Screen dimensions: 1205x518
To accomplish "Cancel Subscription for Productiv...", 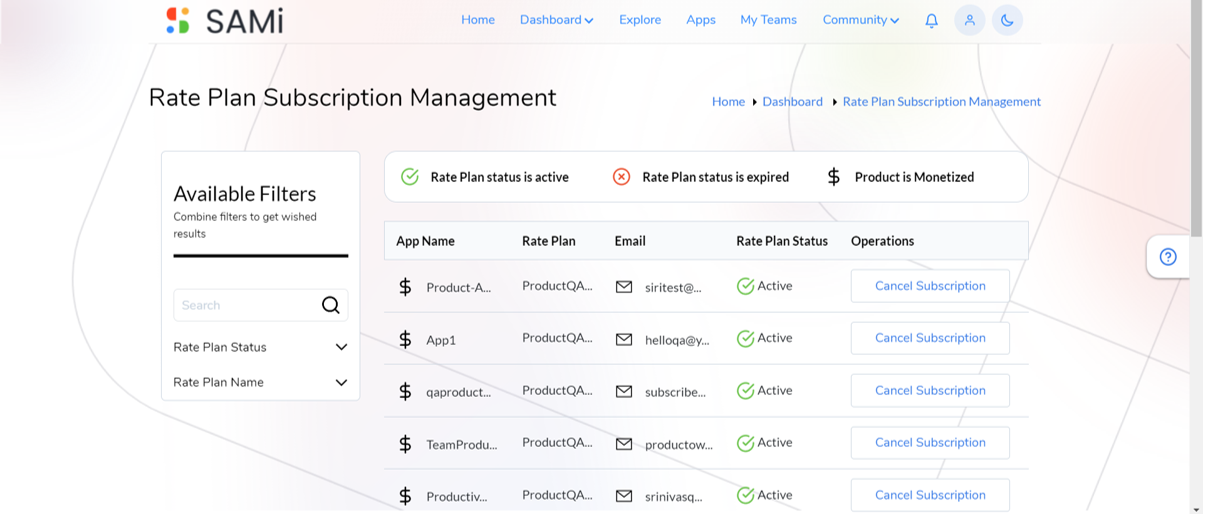I will [930, 494].
